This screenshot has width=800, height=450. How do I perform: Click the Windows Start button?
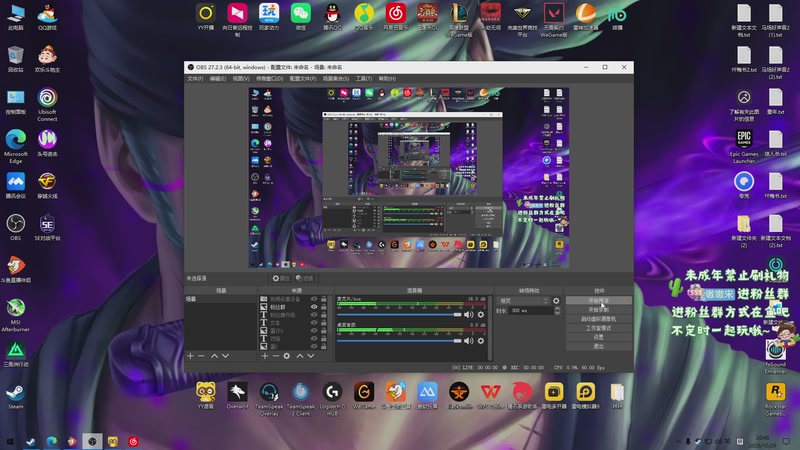[x=10, y=442]
